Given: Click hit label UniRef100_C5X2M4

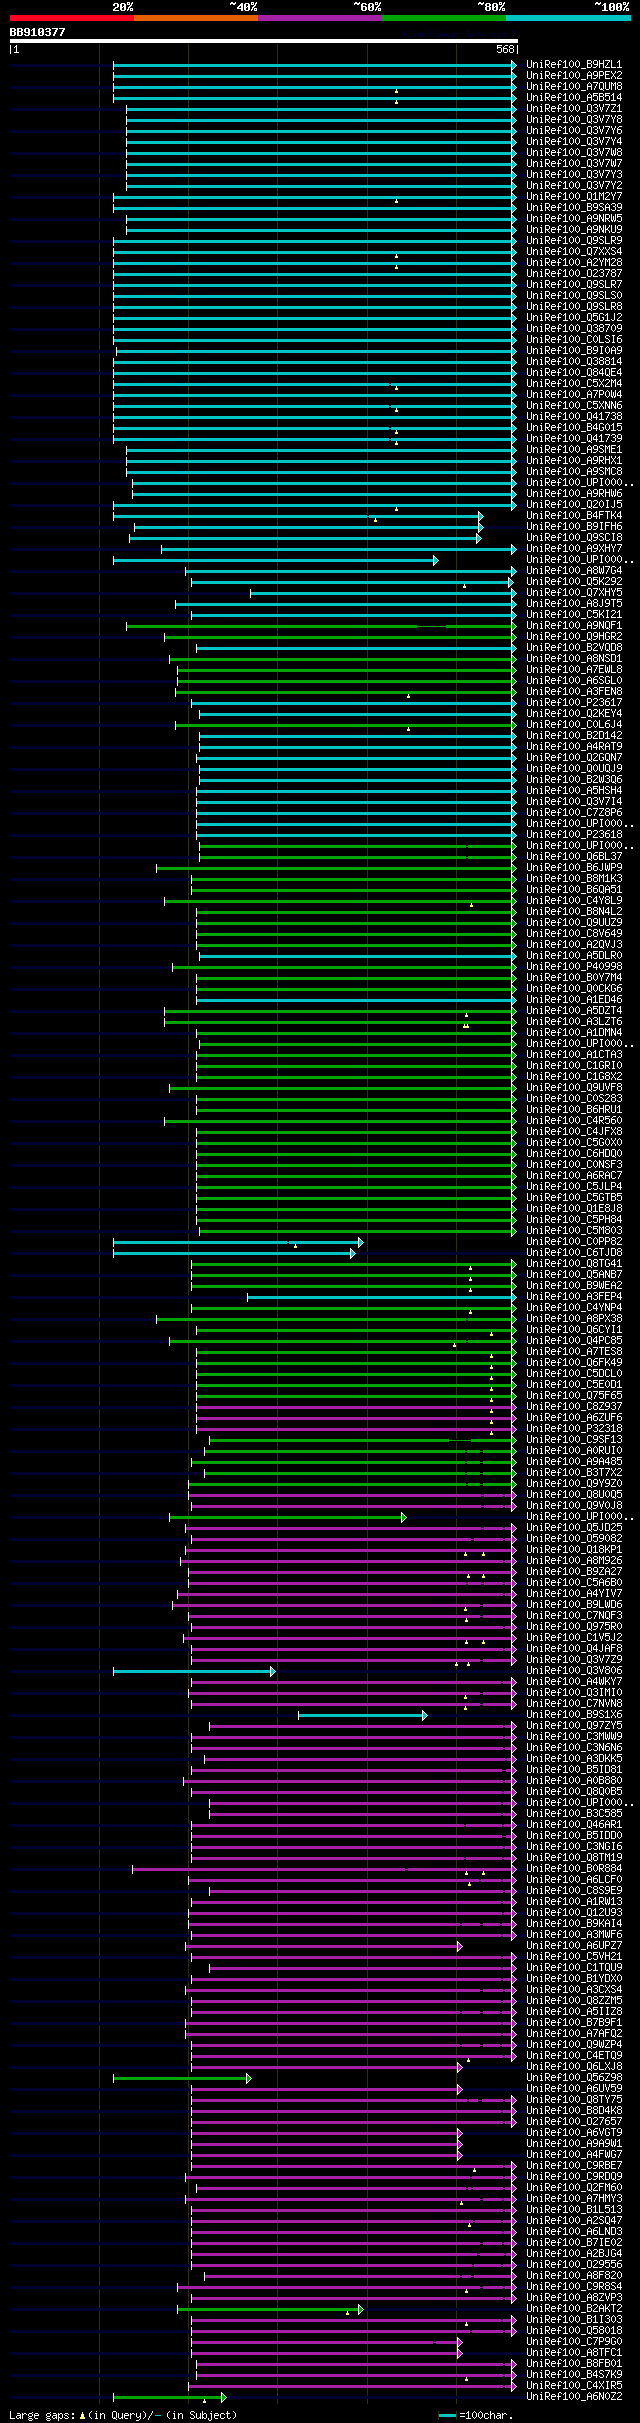Looking at the screenshot, I should pyautogui.click(x=574, y=383).
